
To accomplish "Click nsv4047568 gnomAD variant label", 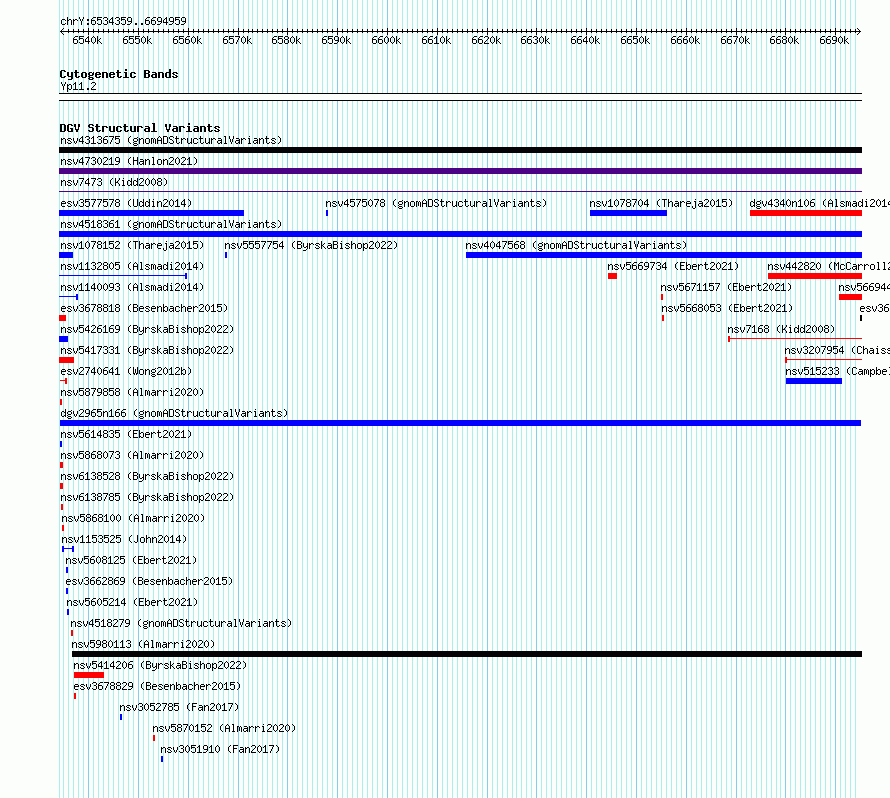I will pyautogui.click(x=576, y=245).
